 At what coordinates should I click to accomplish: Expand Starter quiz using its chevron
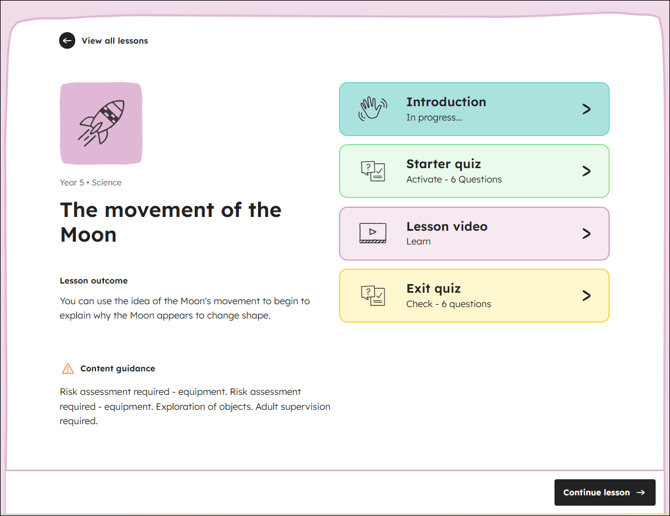coord(586,171)
